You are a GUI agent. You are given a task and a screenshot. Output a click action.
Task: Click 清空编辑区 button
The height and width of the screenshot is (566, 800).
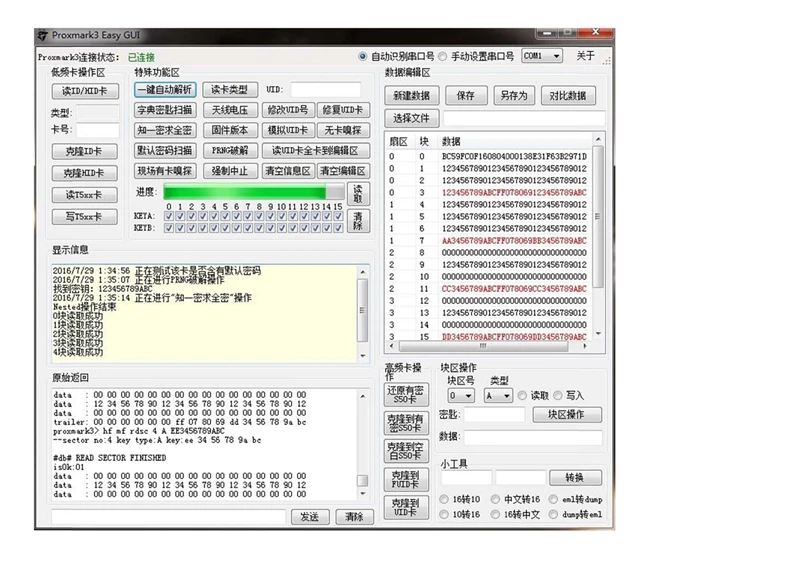coord(343,171)
